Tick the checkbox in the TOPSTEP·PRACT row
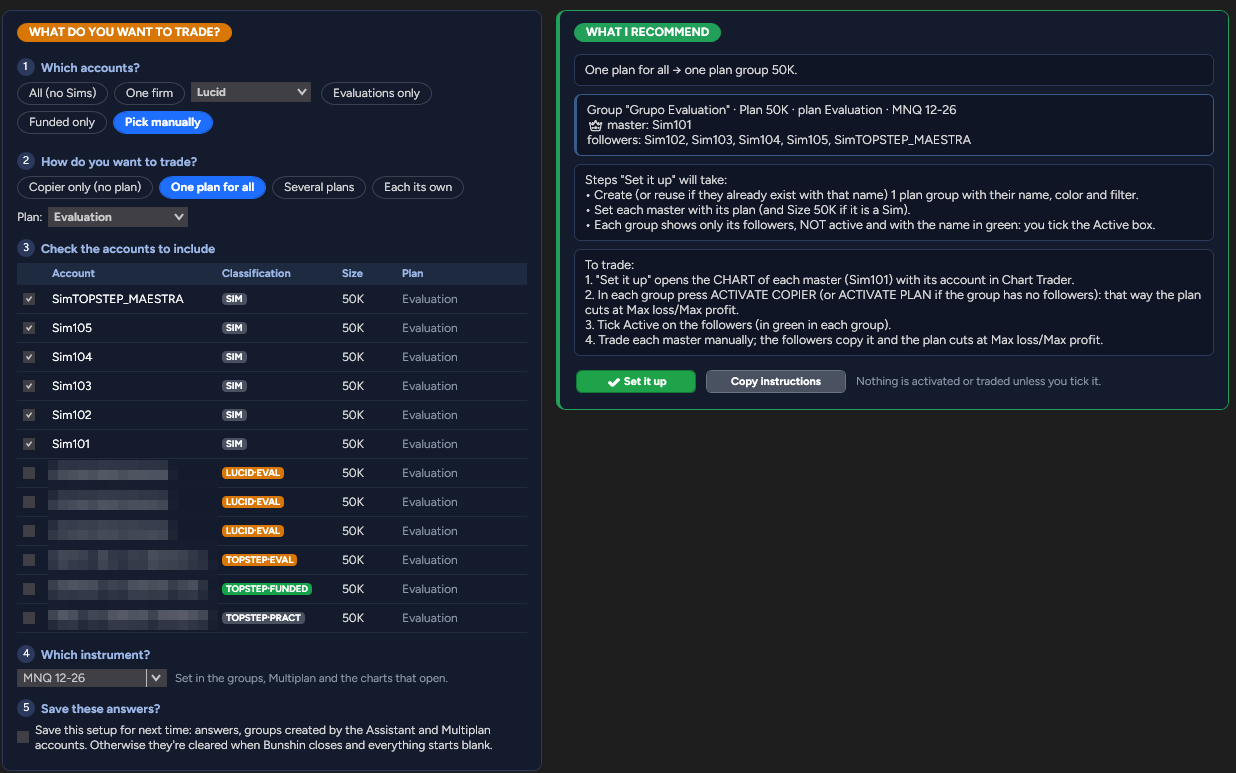 [29, 618]
